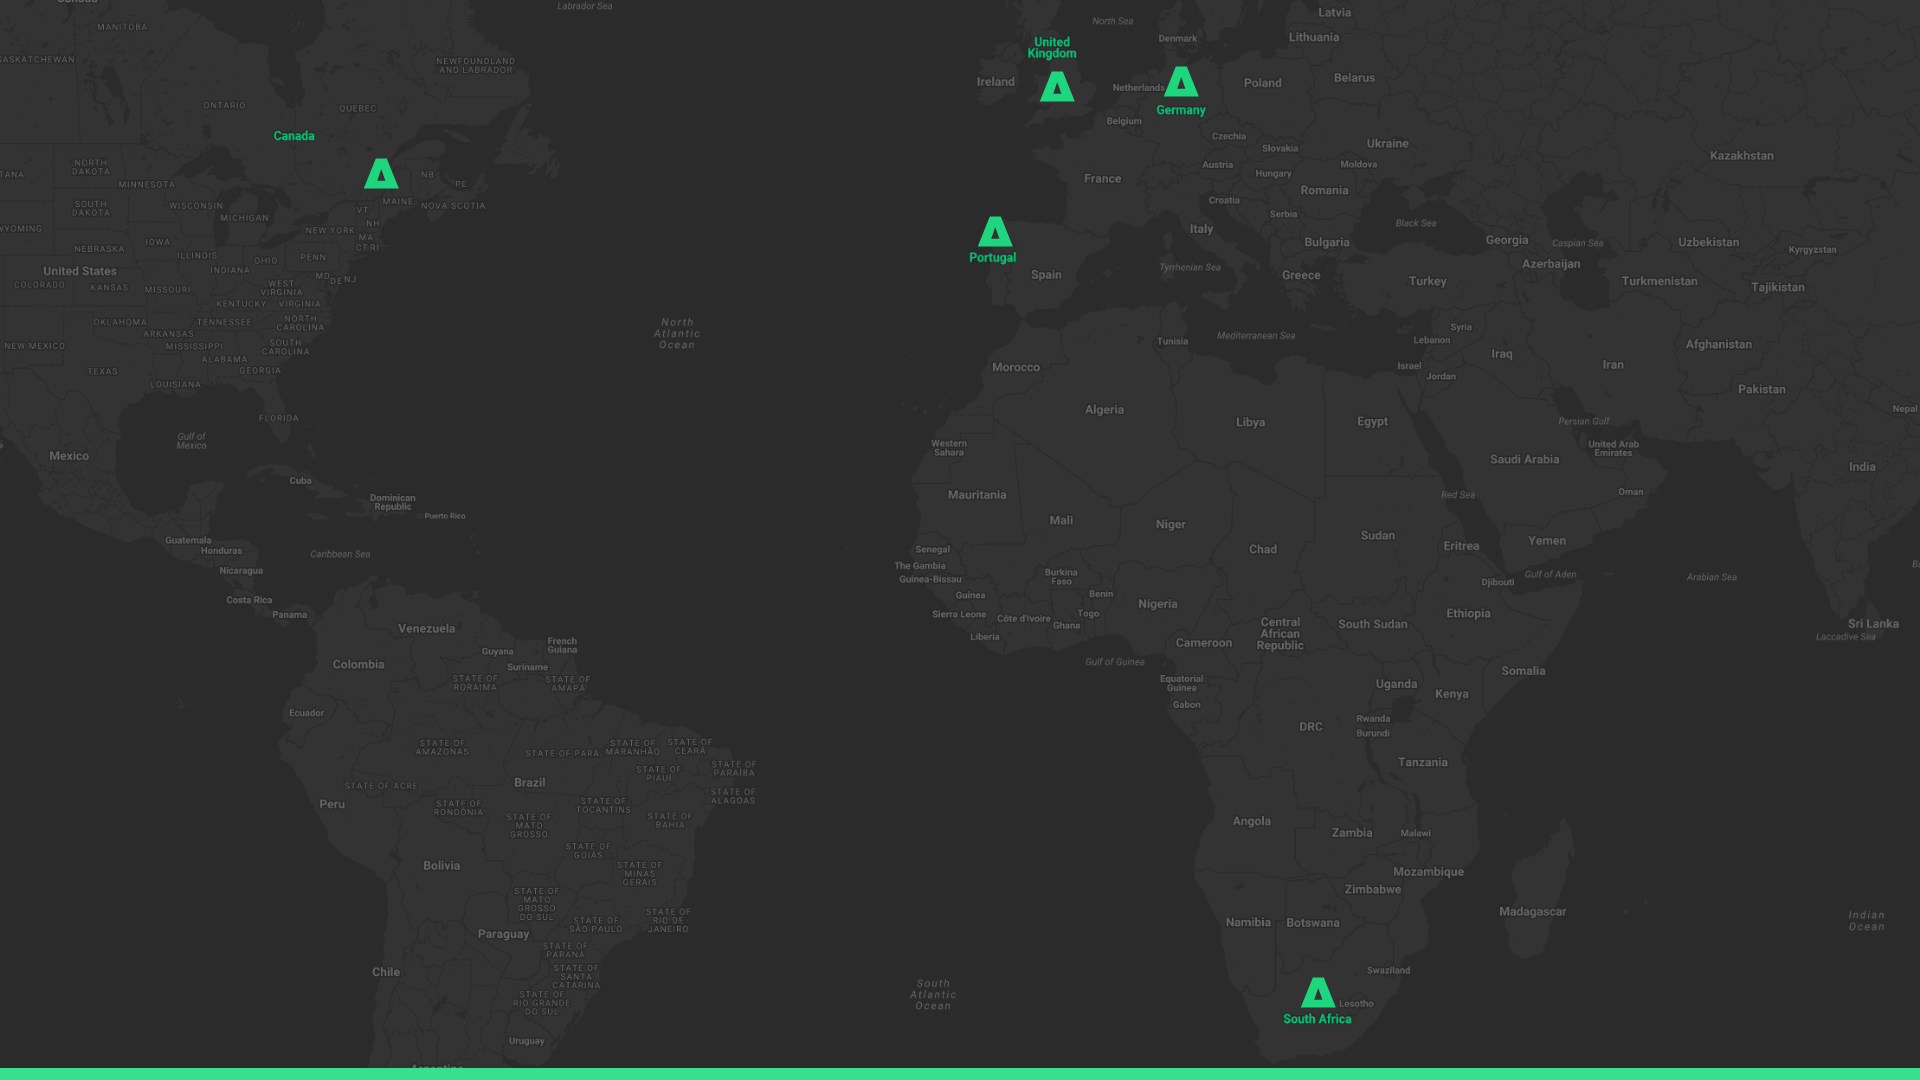Screen dimensions: 1920x1080
Task: Click the Mexico country label
Action: pyautogui.click(x=69, y=456)
